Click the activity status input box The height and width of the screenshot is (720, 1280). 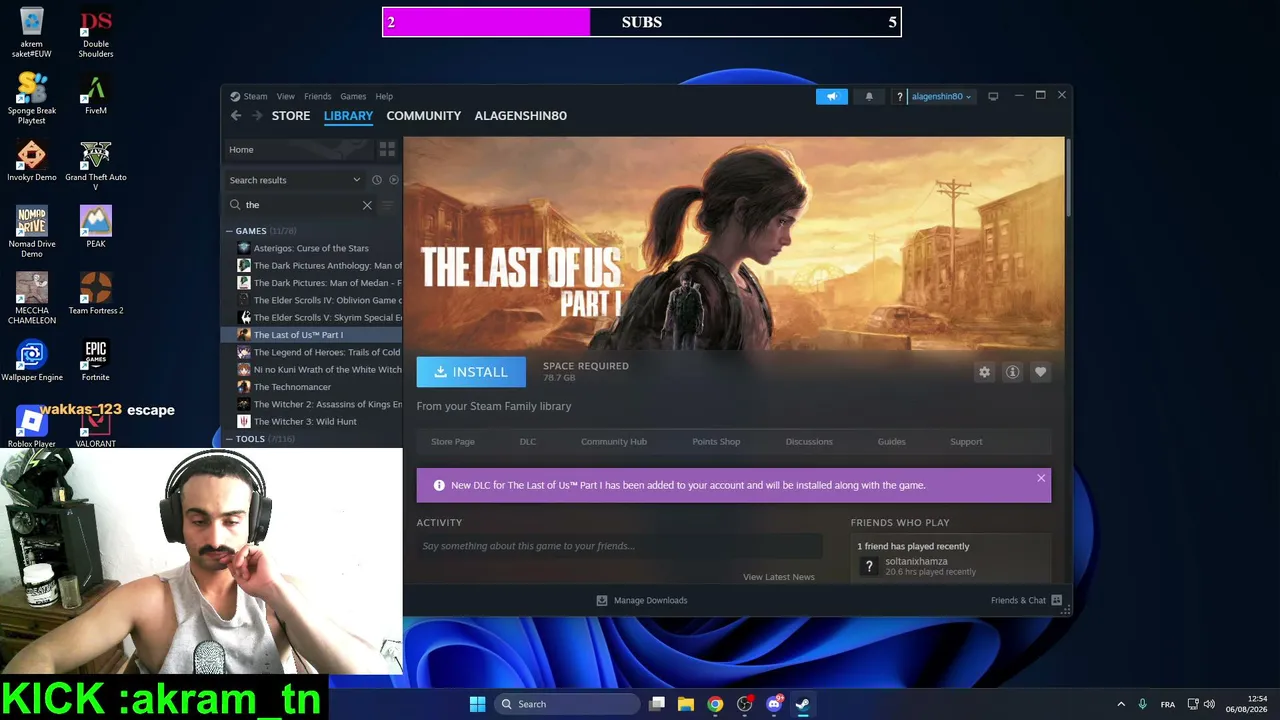click(x=620, y=546)
